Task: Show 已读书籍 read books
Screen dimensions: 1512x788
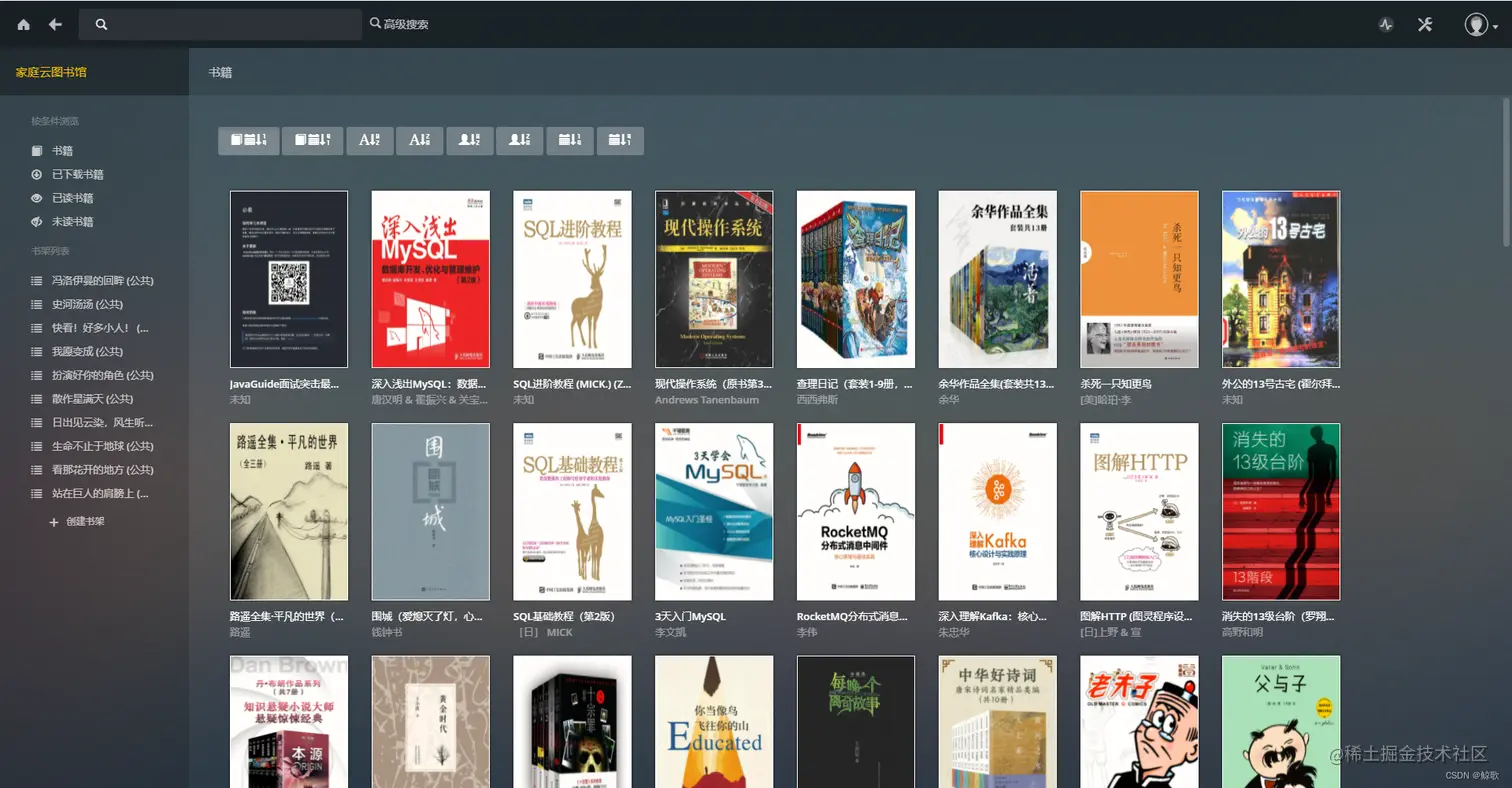Action: tap(62, 198)
